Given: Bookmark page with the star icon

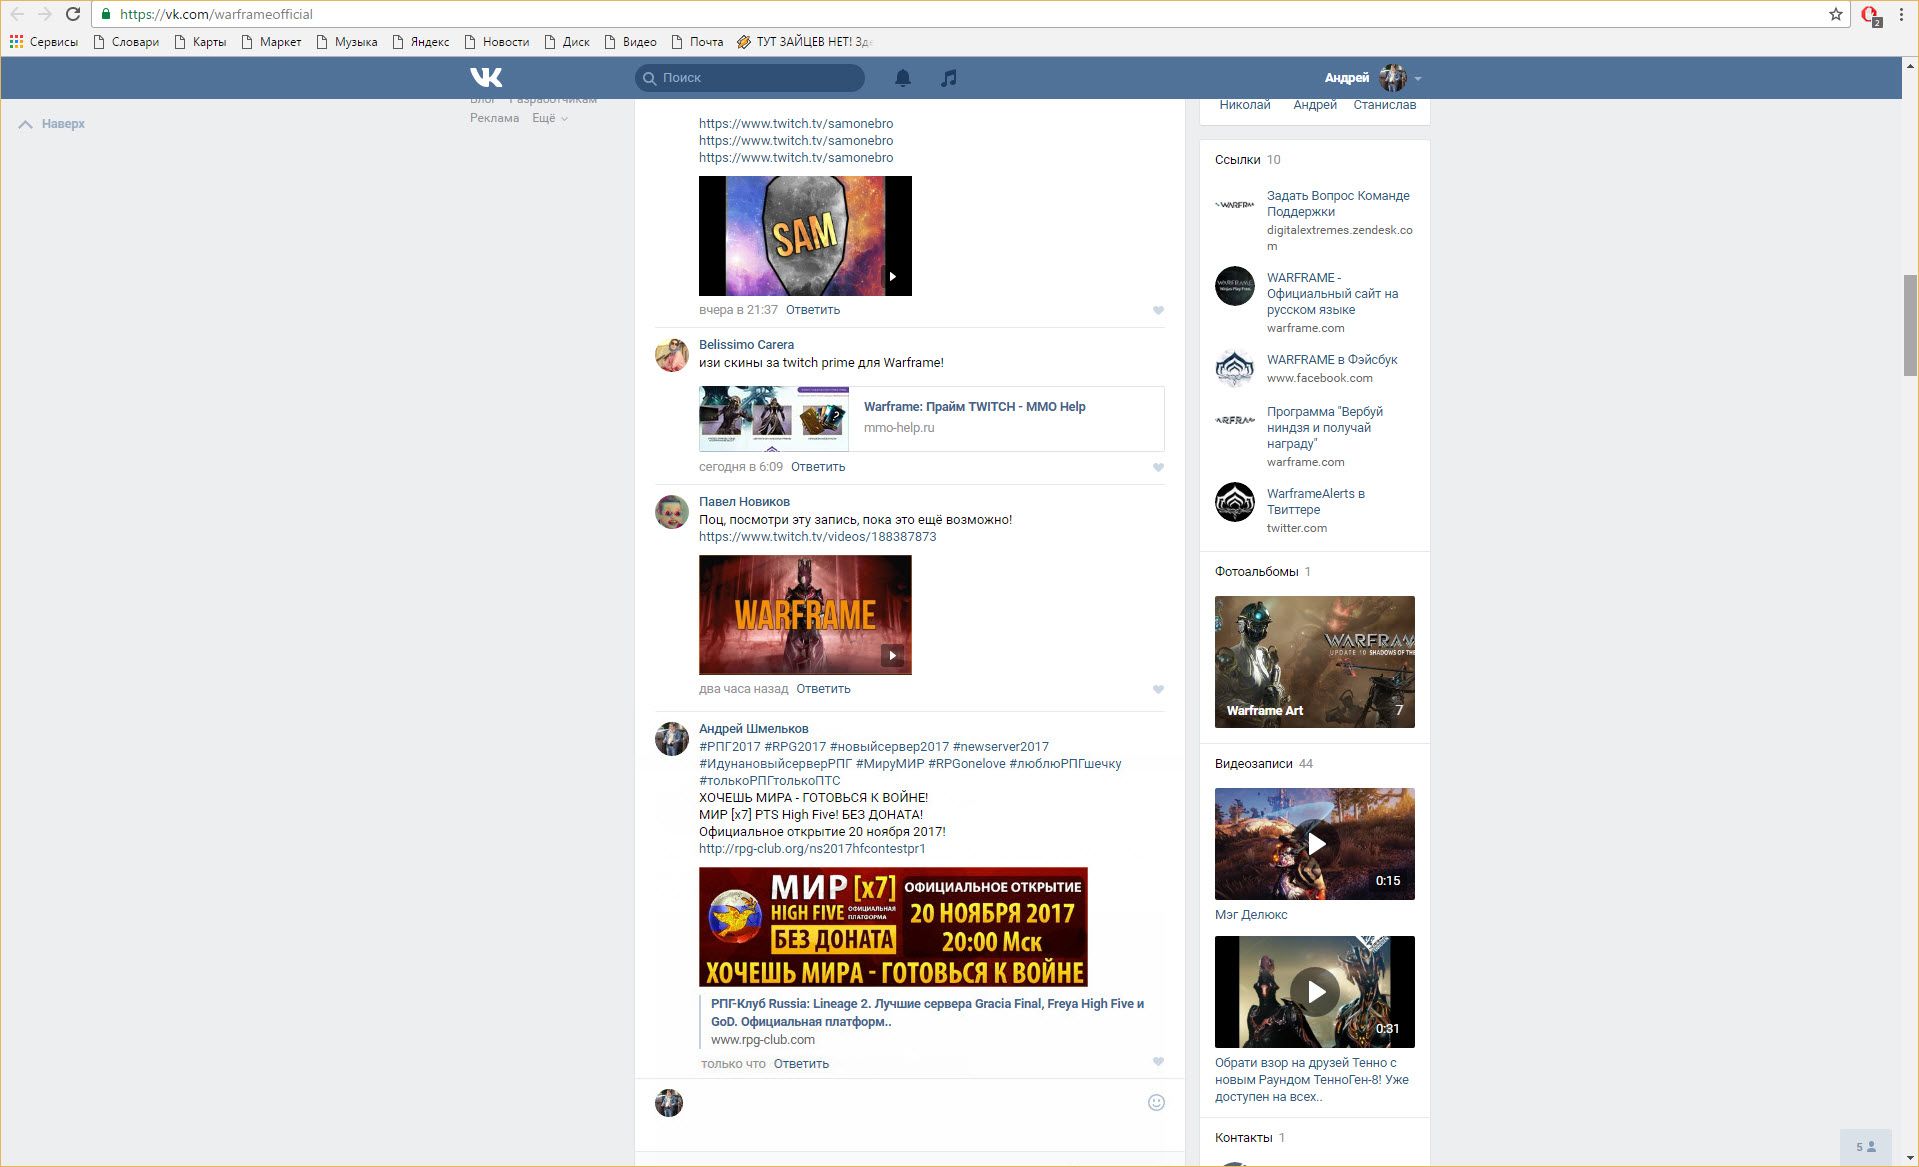Looking at the screenshot, I should pyautogui.click(x=1835, y=14).
